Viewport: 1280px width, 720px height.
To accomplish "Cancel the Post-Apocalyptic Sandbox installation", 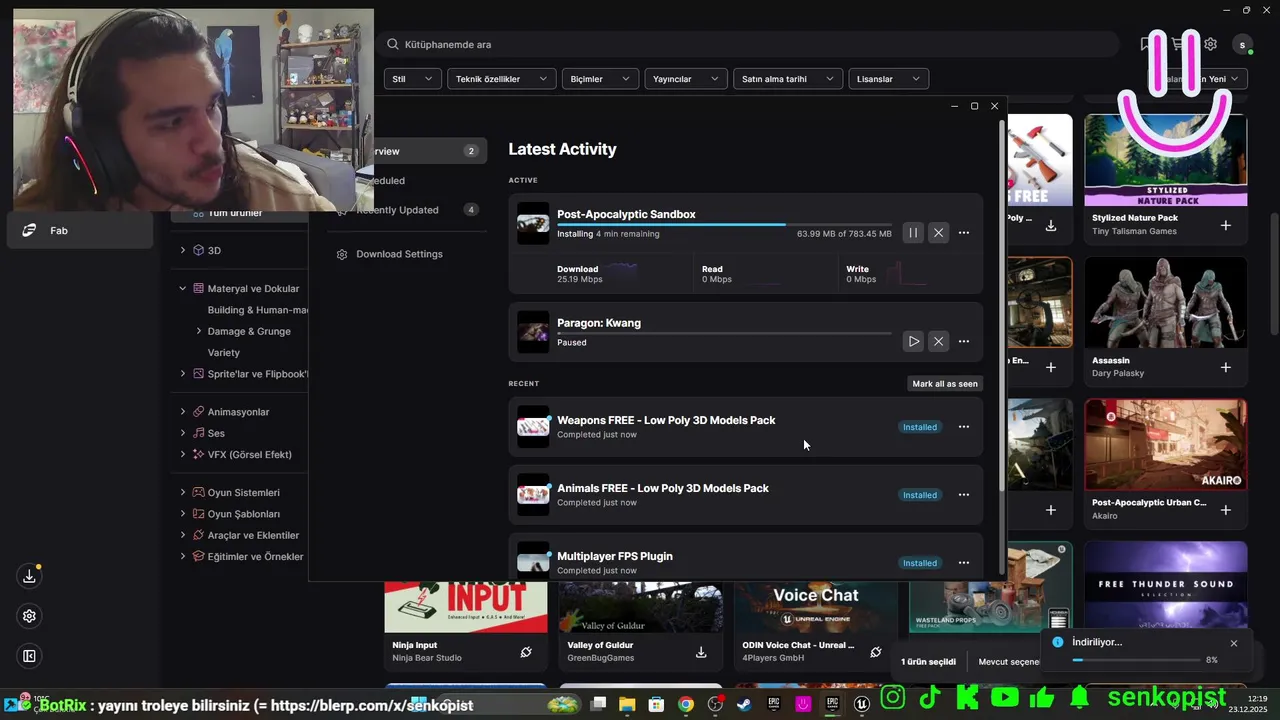I will click(938, 233).
